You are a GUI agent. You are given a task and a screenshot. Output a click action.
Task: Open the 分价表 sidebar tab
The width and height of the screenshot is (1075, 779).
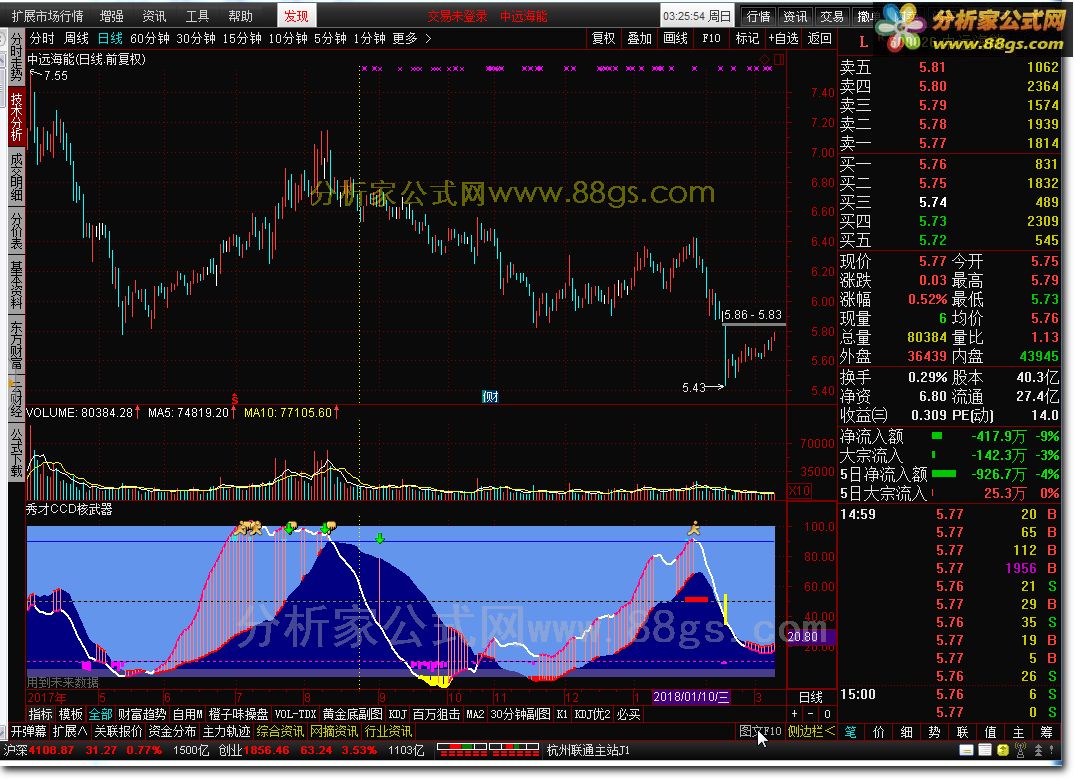16,231
